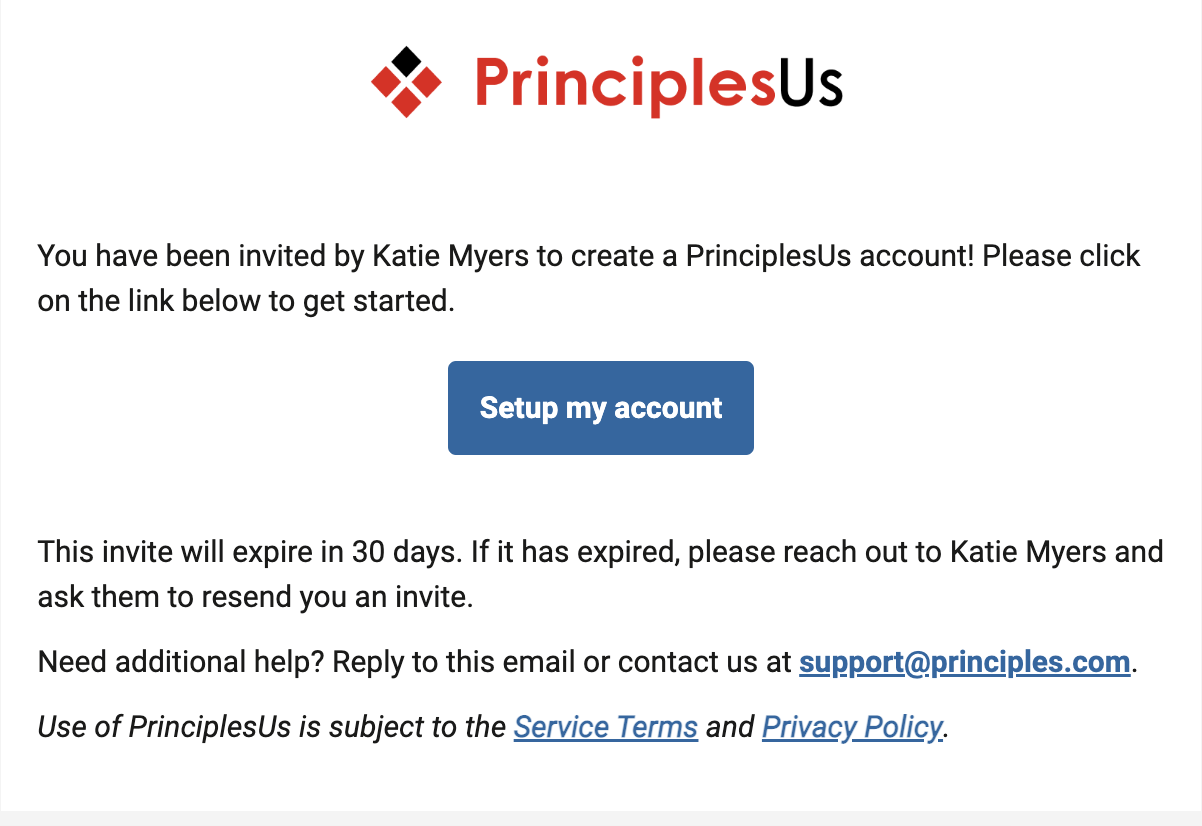Screen dimensions: 1202x826
Task: Click the black "Us" part of the wordmark
Action: [x=810, y=84]
